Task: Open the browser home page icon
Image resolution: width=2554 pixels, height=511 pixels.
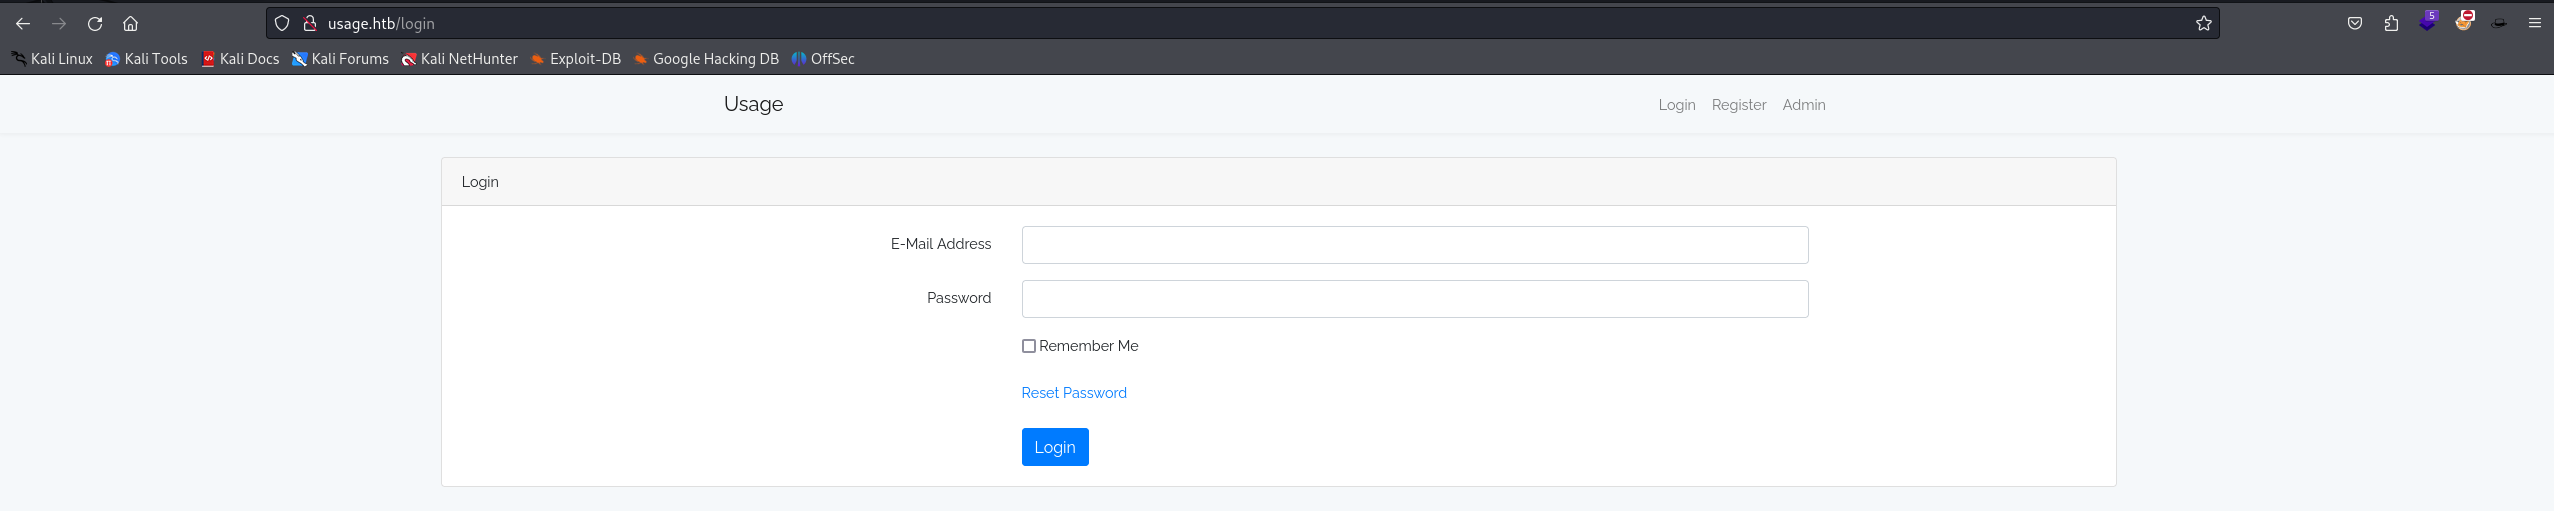Action: [x=130, y=23]
